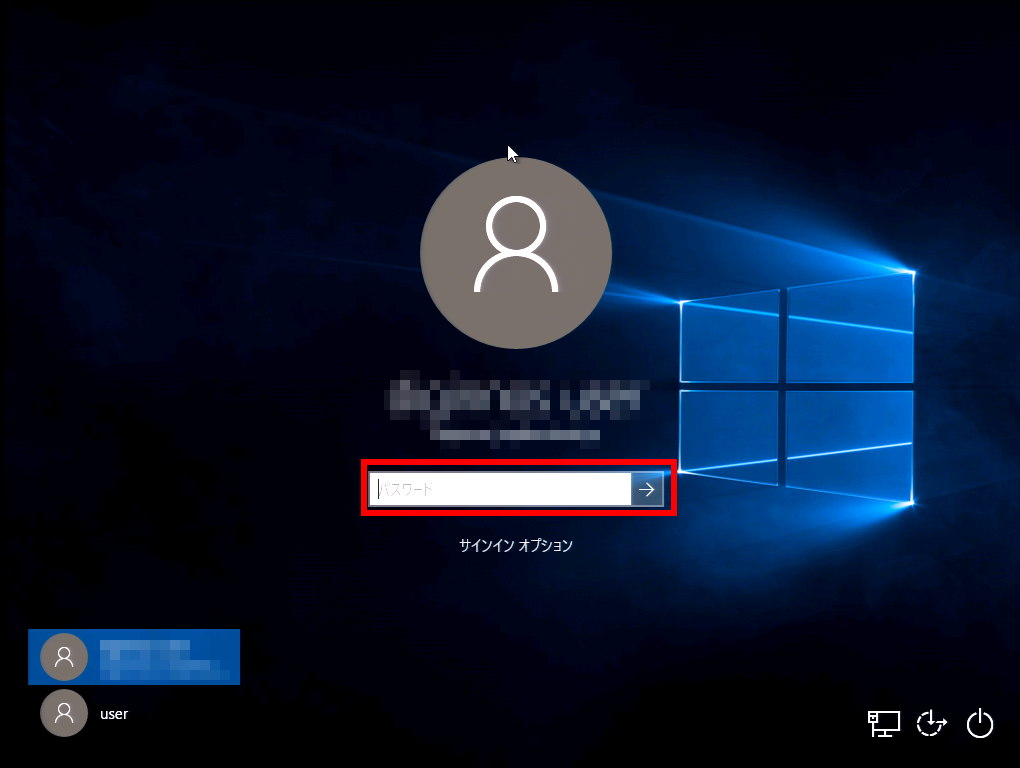
Task: Open the power options icon
Action: point(980,723)
